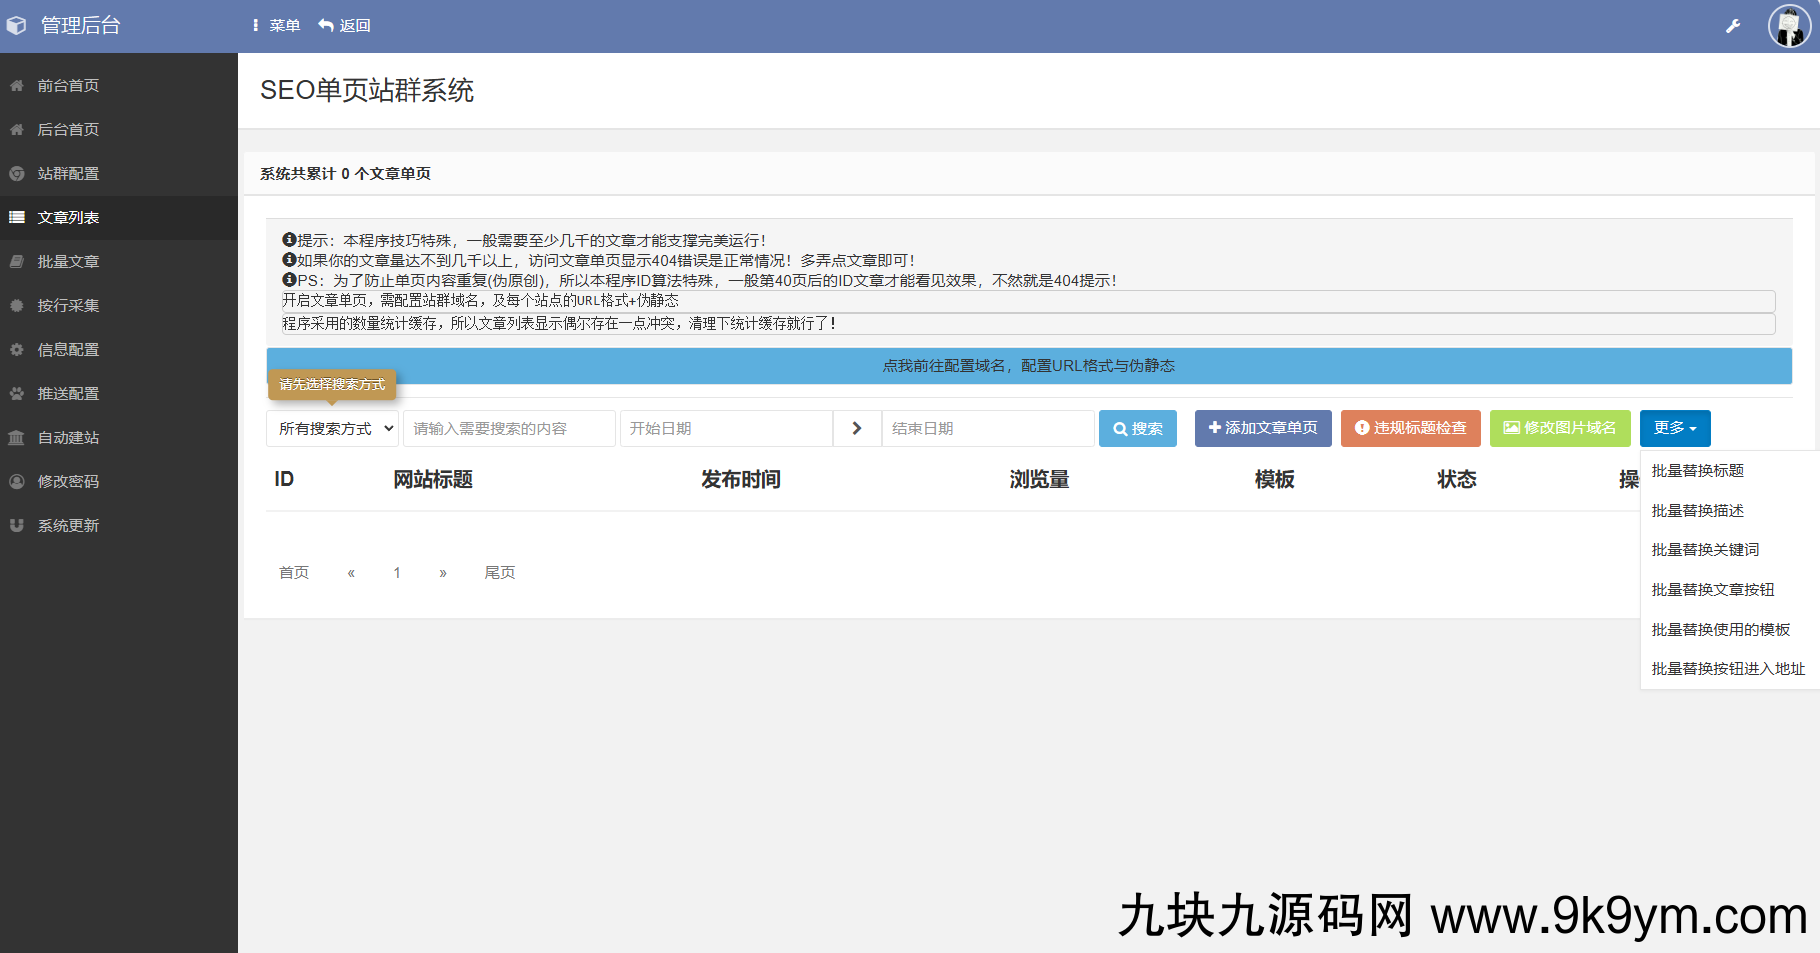Click the chevron between date fields

[x=856, y=428]
